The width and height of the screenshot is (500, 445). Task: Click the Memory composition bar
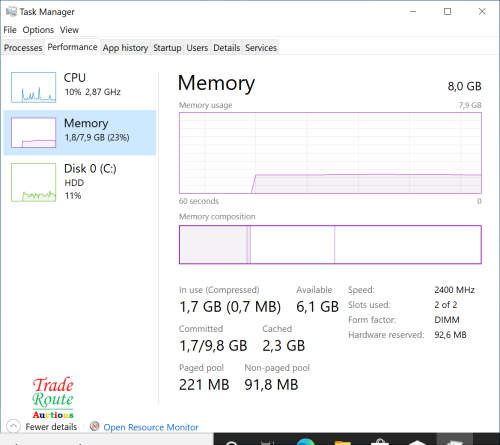(330, 245)
